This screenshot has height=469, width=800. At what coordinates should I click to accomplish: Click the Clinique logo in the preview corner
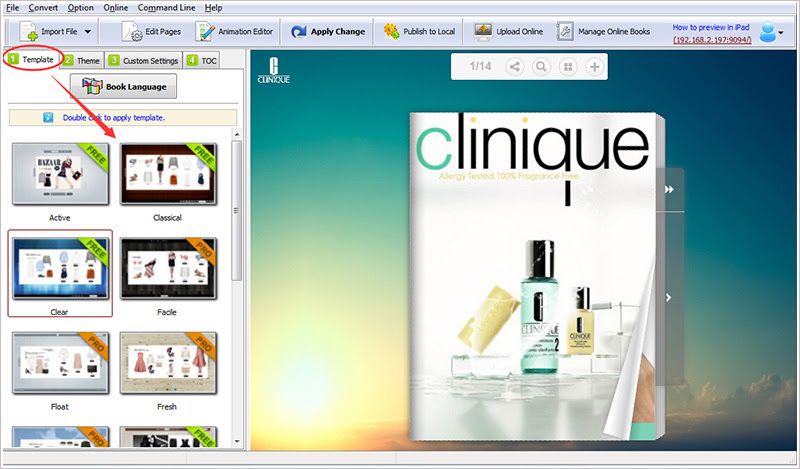pos(273,70)
